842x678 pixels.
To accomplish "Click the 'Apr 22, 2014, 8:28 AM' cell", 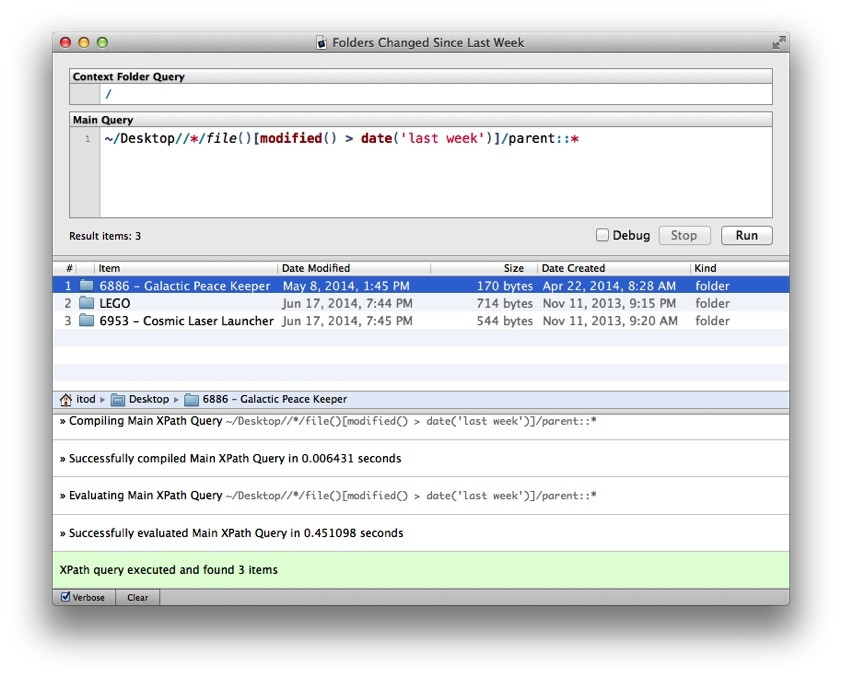I will pos(609,286).
